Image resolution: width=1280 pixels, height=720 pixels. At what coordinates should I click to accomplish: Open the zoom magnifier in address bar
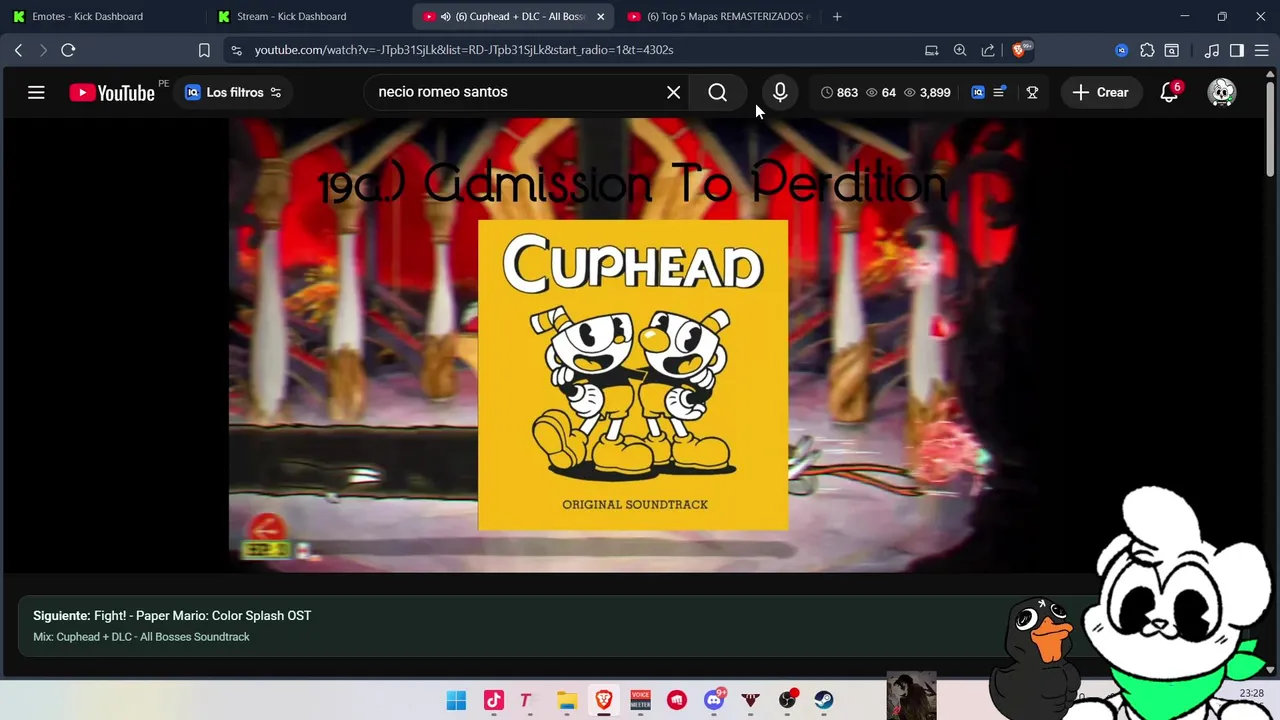[960, 50]
